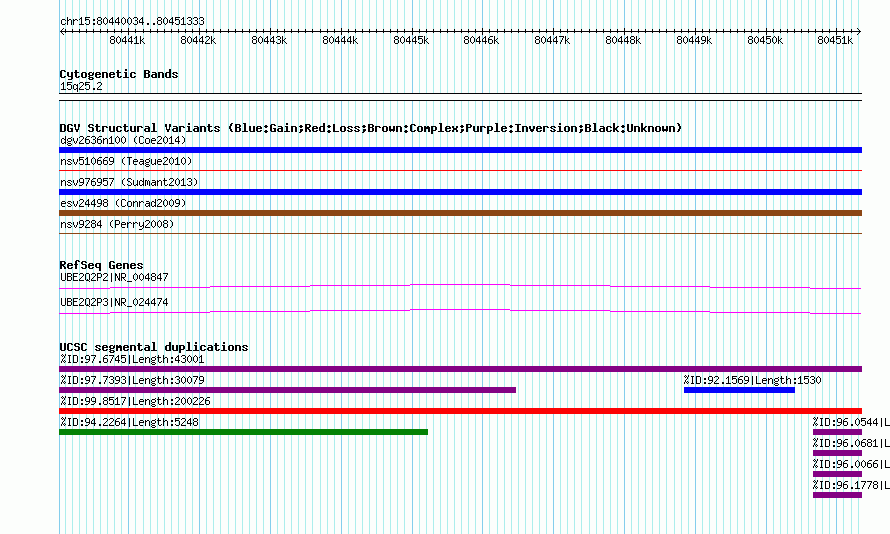Select the purple Length:43001 duplication bar
The width and height of the screenshot is (890, 534).
pyautogui.click(x=460, y=369)
